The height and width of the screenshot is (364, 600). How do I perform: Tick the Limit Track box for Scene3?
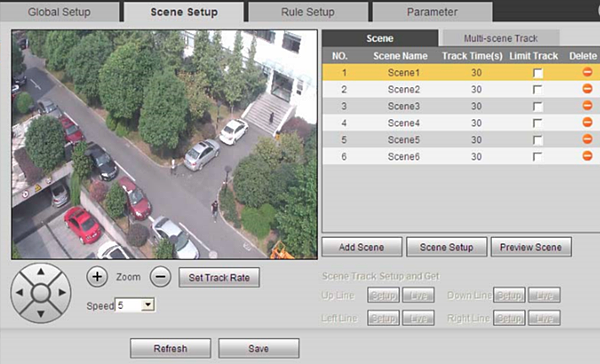(538, 106)
